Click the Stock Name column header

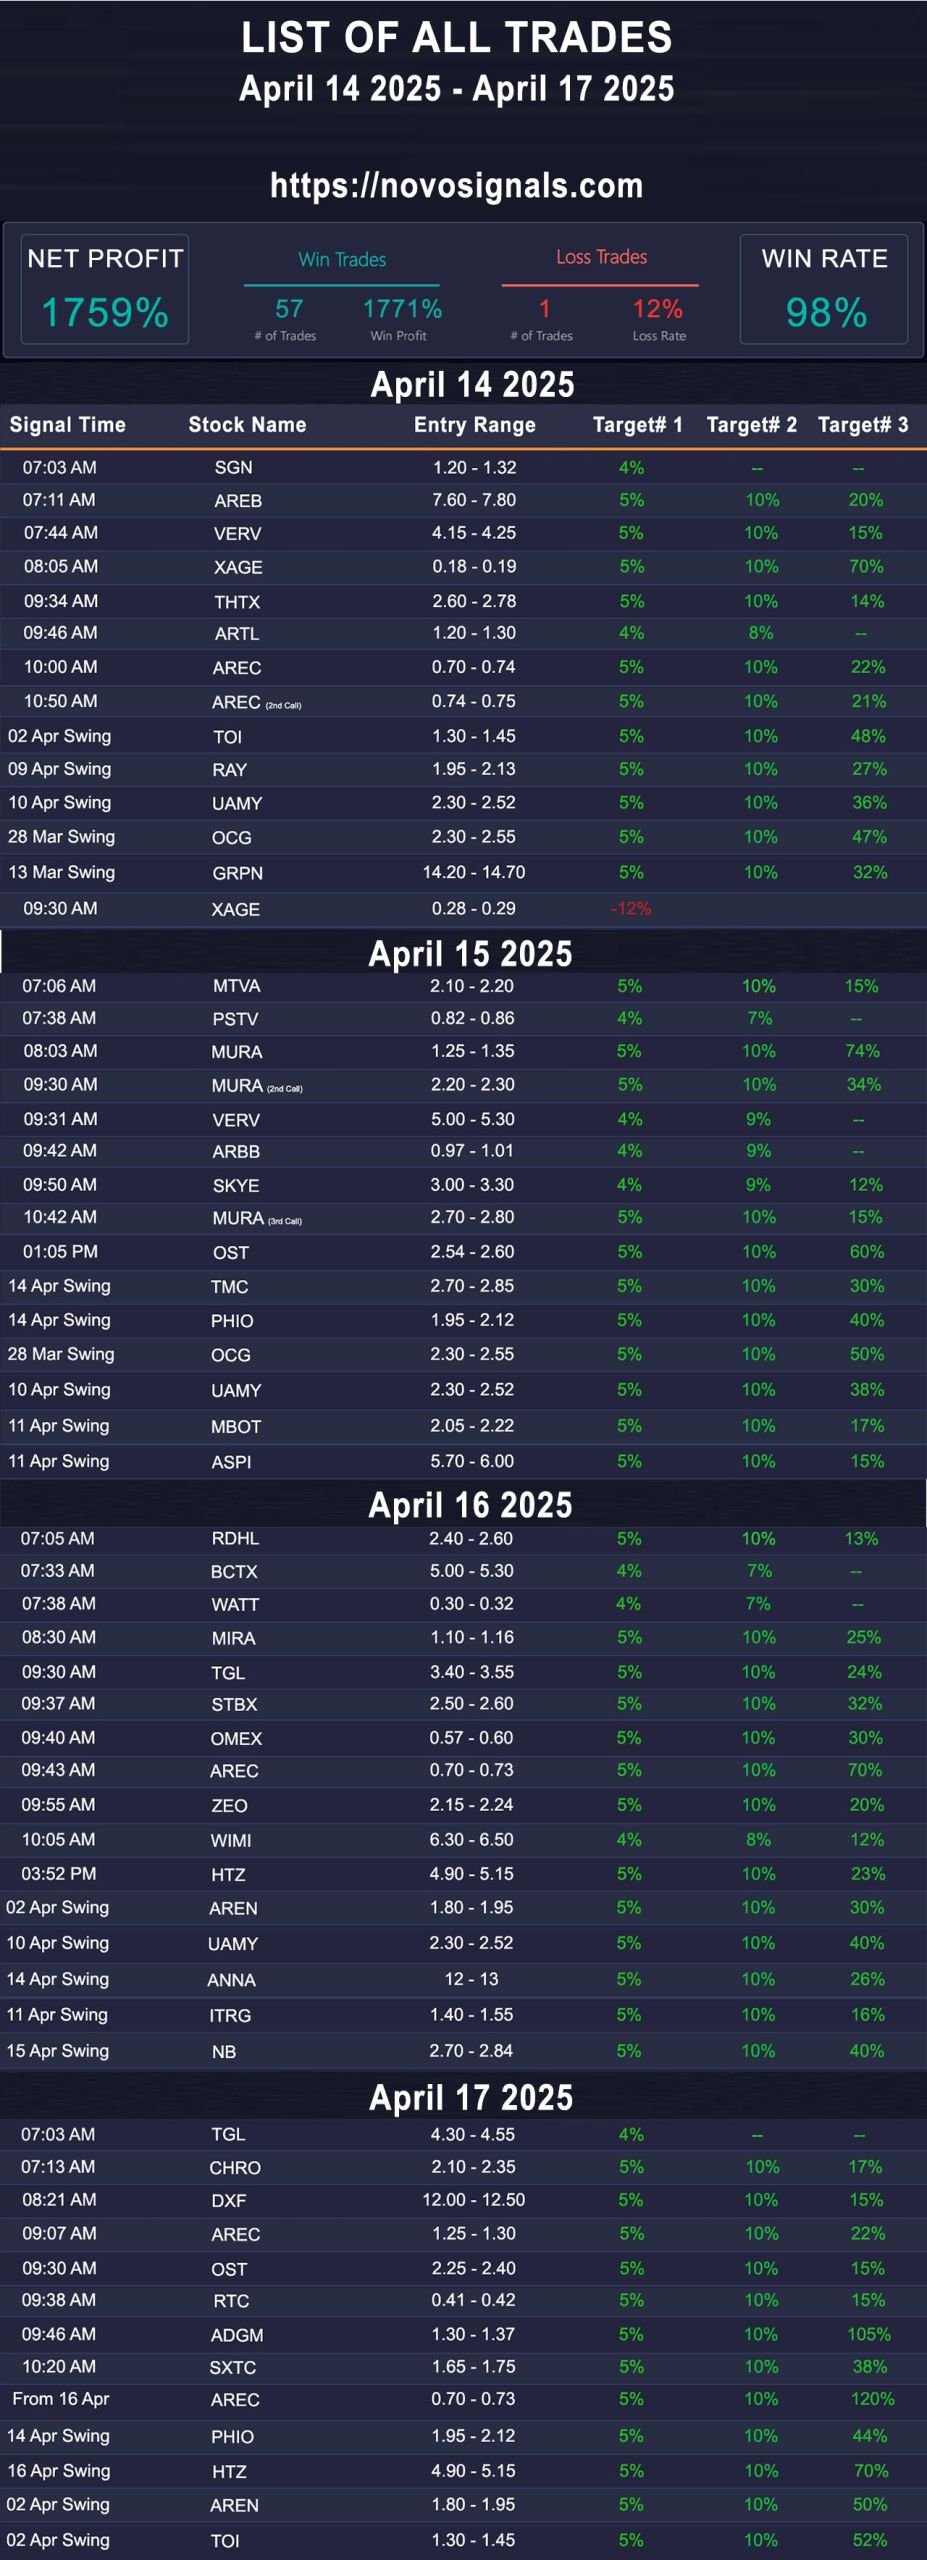[x=247, y=425]
